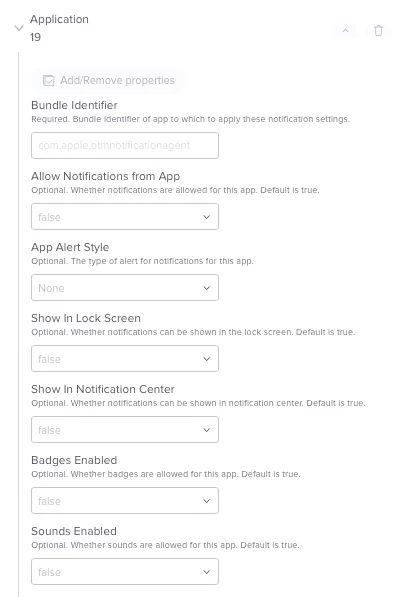Click the Bundle Identifier input field

pos(125,145)
